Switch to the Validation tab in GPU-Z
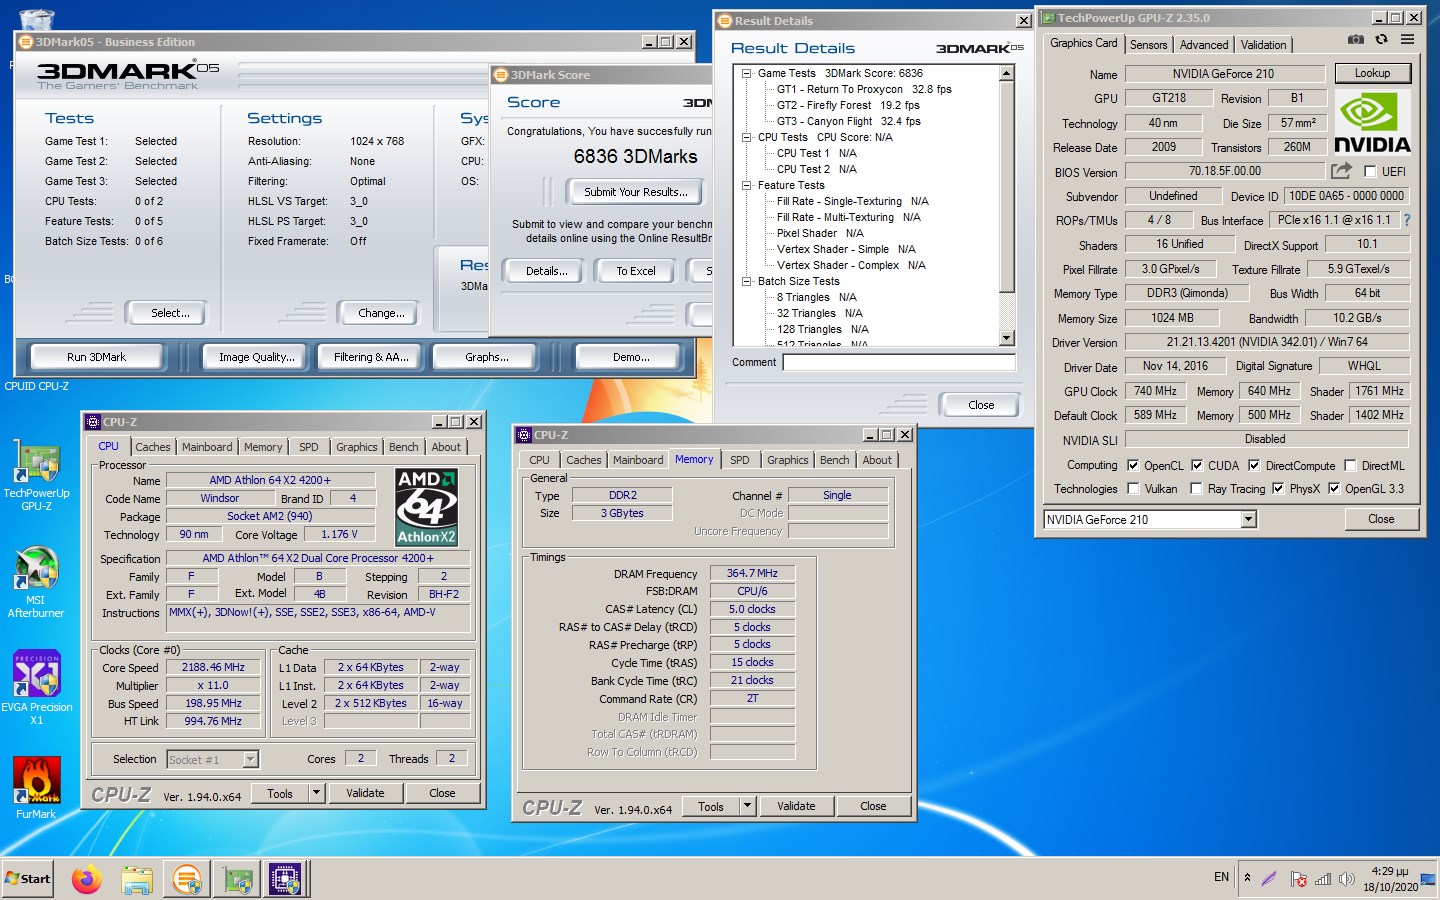1440x900 pixels. click(x=1263, y=45)
